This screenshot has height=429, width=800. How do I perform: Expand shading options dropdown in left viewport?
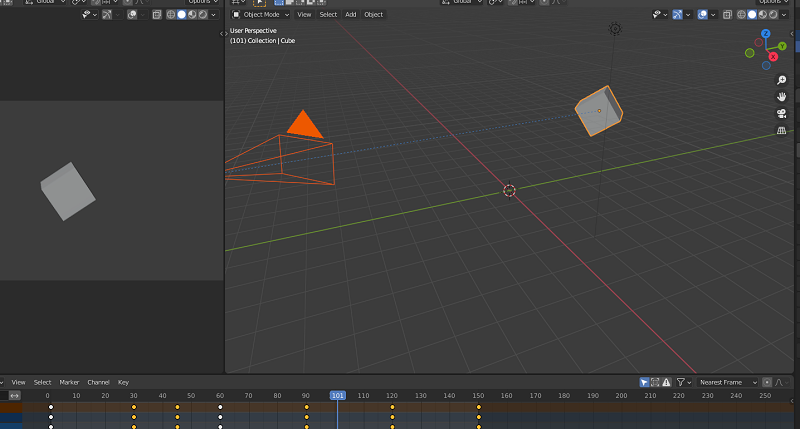[213, 15]
